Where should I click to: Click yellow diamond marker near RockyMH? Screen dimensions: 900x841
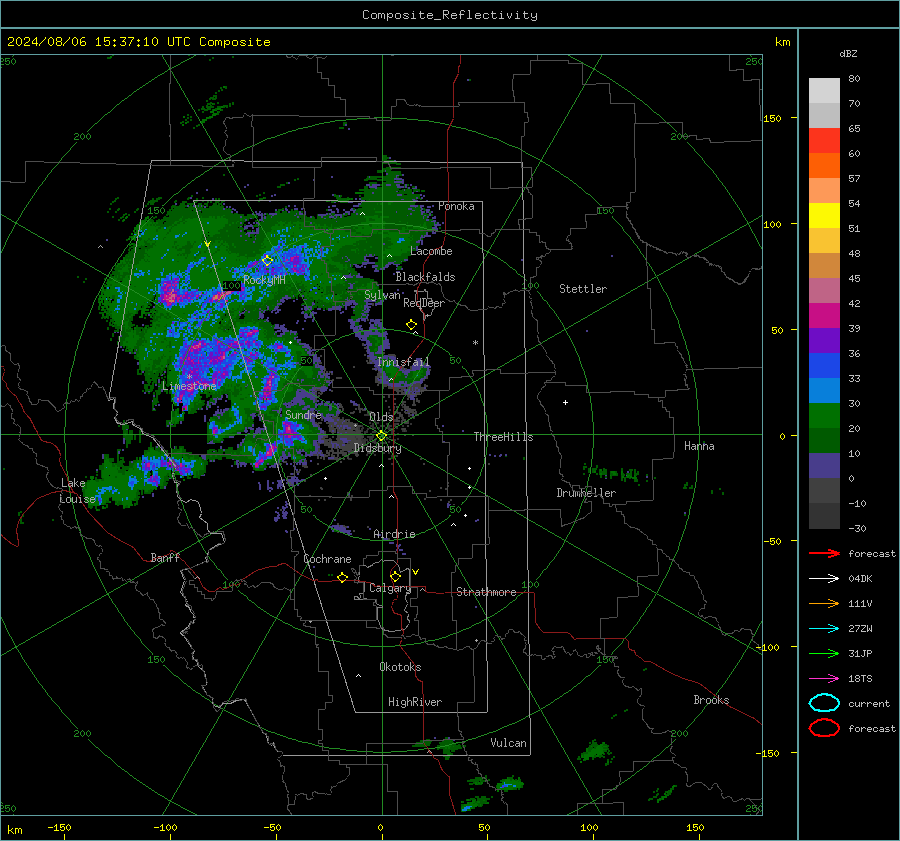(x=267, y=261)
